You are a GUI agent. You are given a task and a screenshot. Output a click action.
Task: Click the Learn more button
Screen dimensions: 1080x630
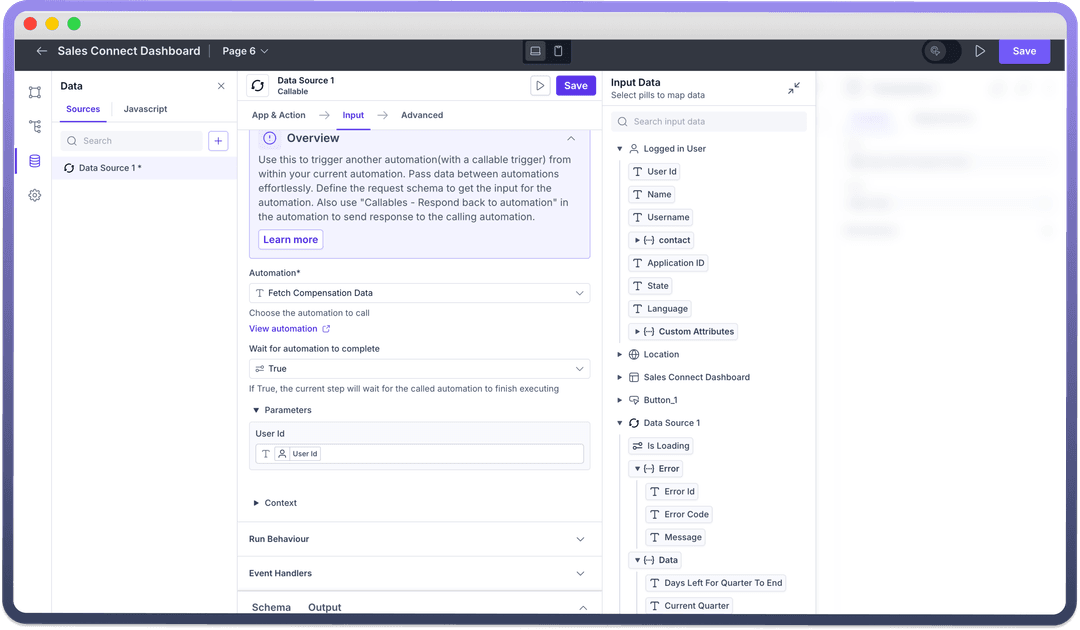click(x=290, y=240)
